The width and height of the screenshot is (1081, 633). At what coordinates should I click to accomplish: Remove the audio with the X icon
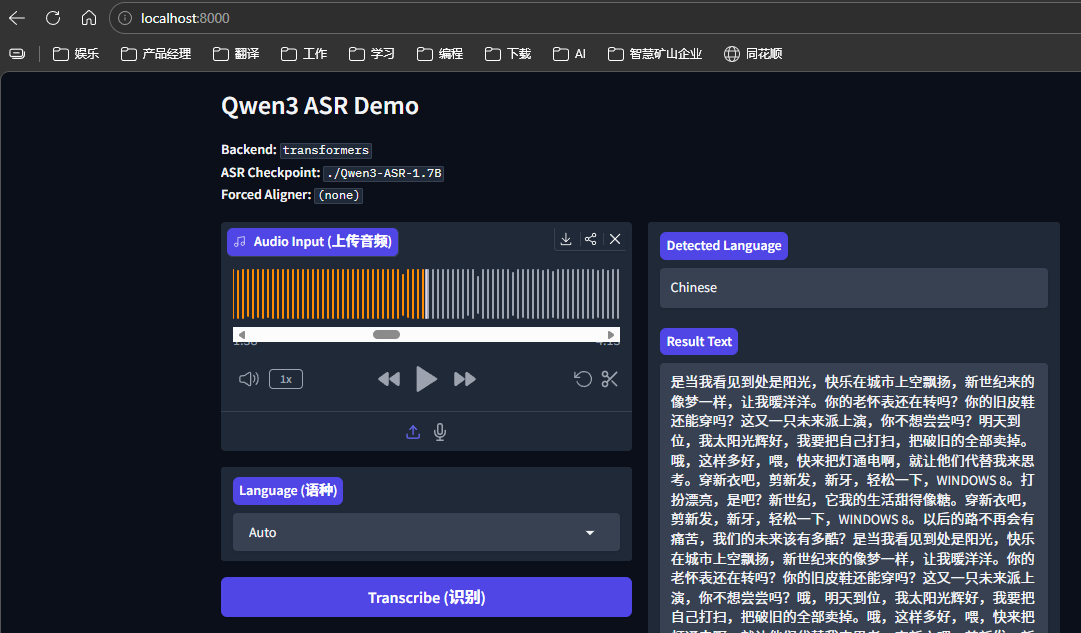point(615,239)
